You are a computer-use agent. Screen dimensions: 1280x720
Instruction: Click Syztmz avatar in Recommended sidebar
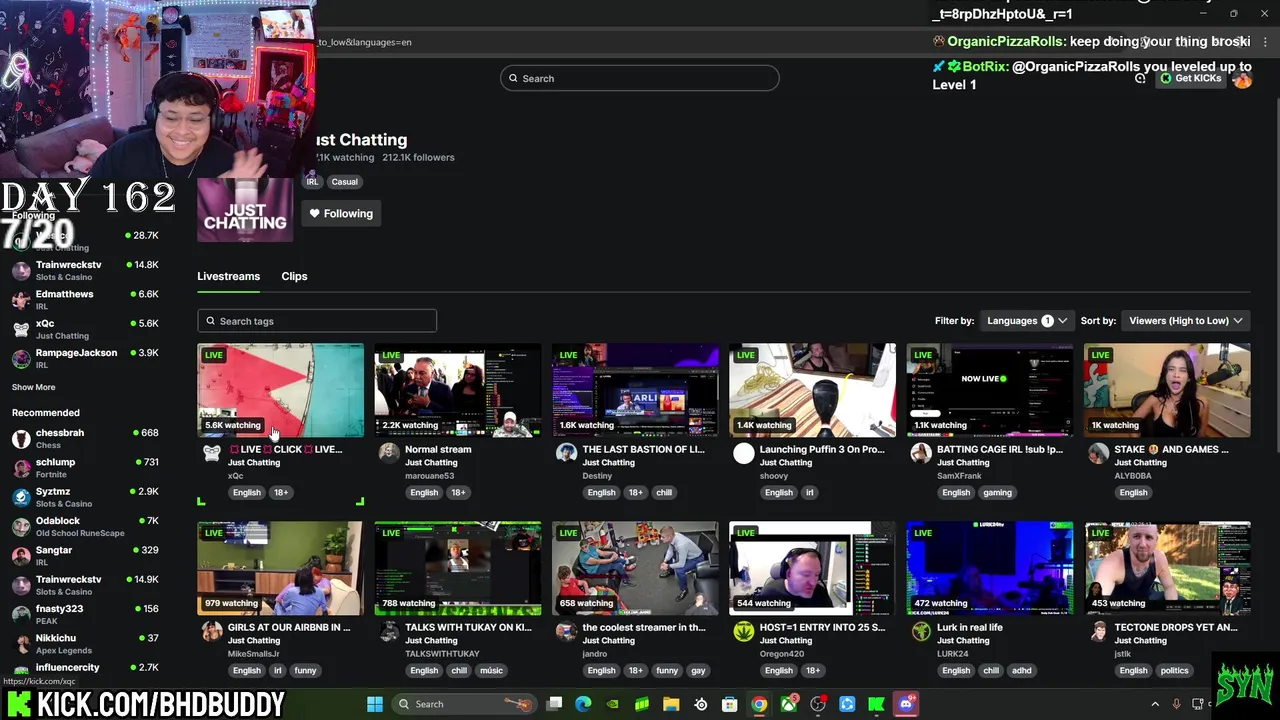[21, 497]
